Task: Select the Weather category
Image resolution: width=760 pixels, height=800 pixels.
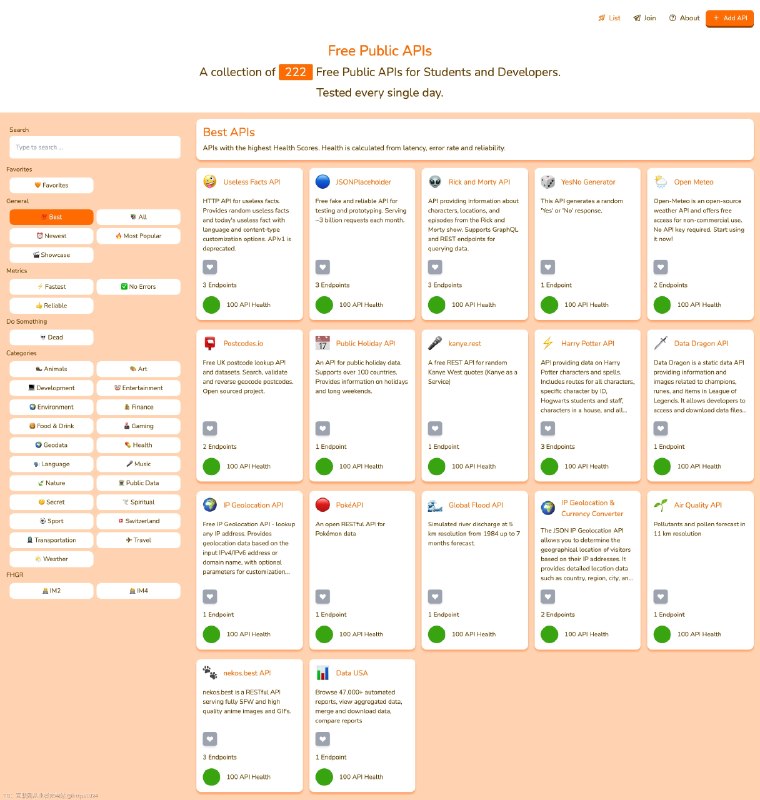Action: pyautogui.click(x=52, y=559)
